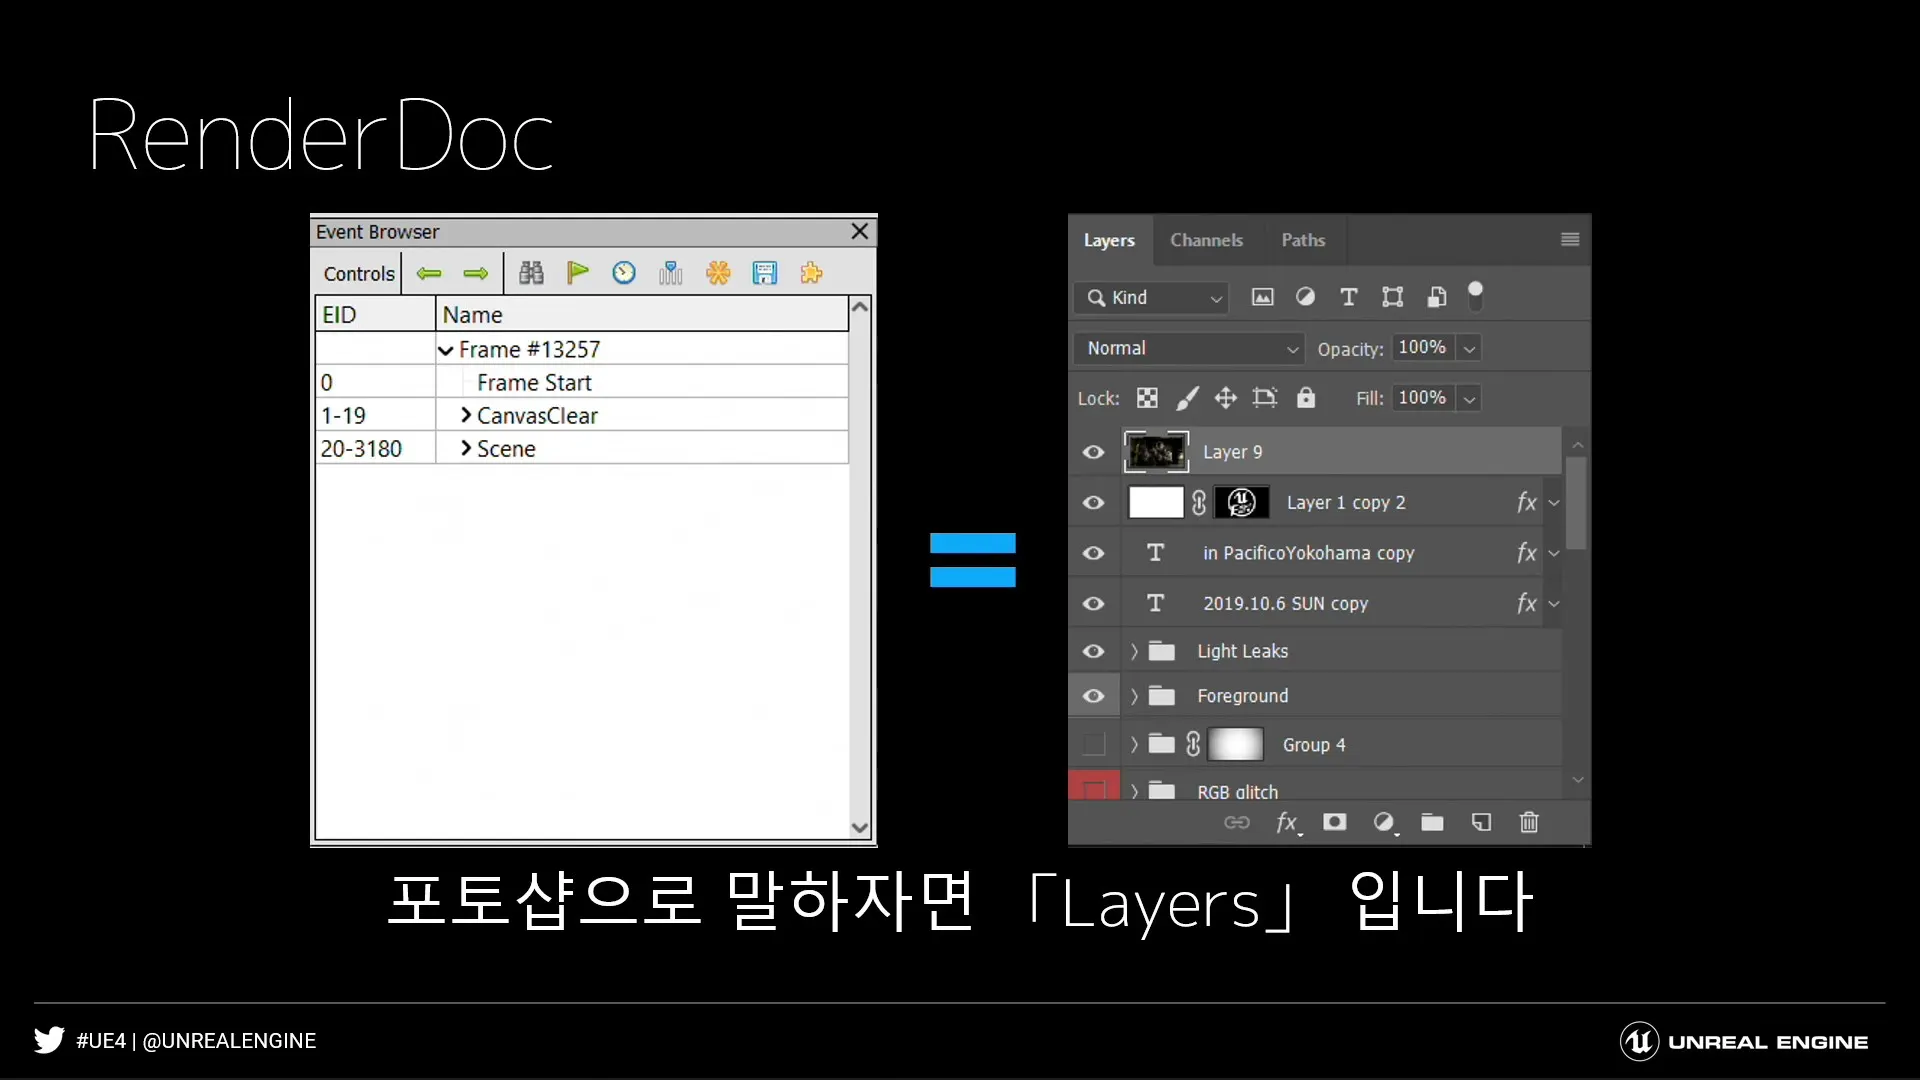Image resolution: width=1920 pixels, height=1080 pixels.
Task: Click the Layer 9 thumbnail
Action: pos(1156,452)
